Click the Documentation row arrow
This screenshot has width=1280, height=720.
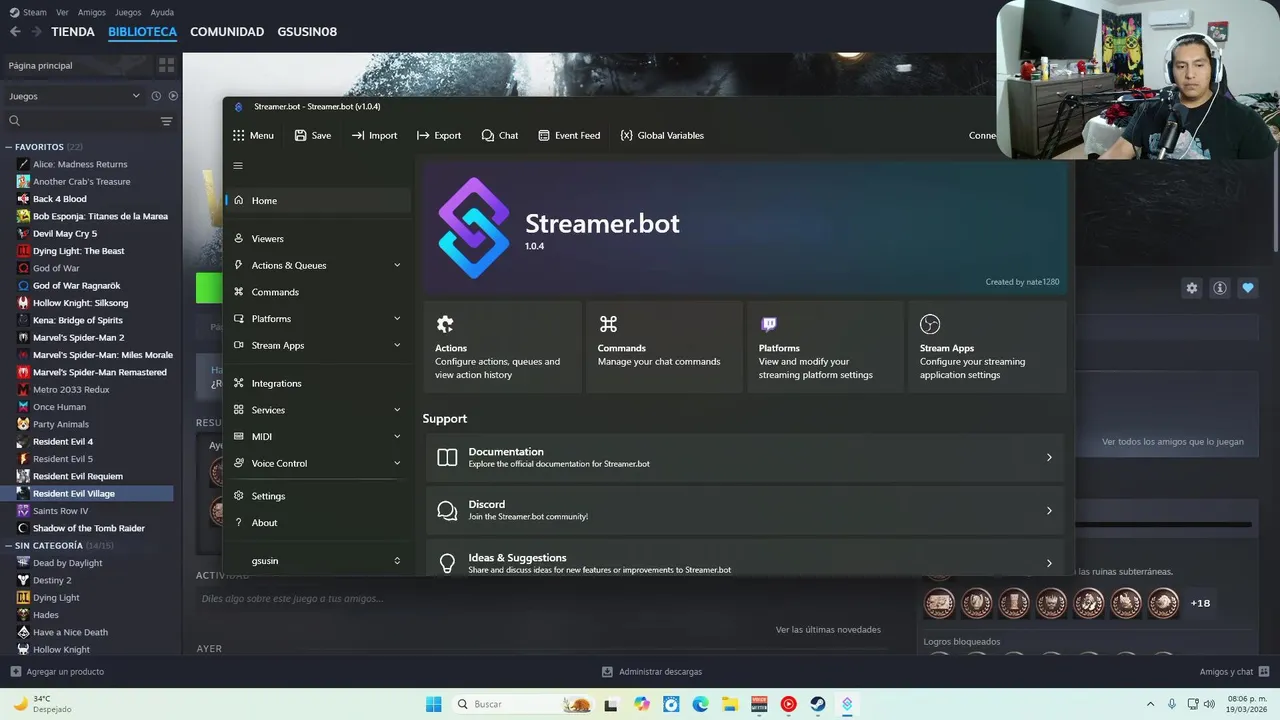(x=1049, y=457)
